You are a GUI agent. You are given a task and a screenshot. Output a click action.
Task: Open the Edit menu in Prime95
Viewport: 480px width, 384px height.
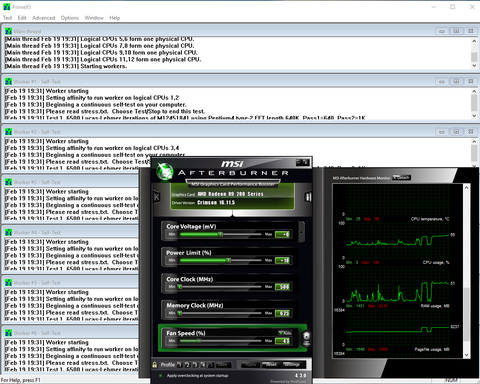point(22,18)
